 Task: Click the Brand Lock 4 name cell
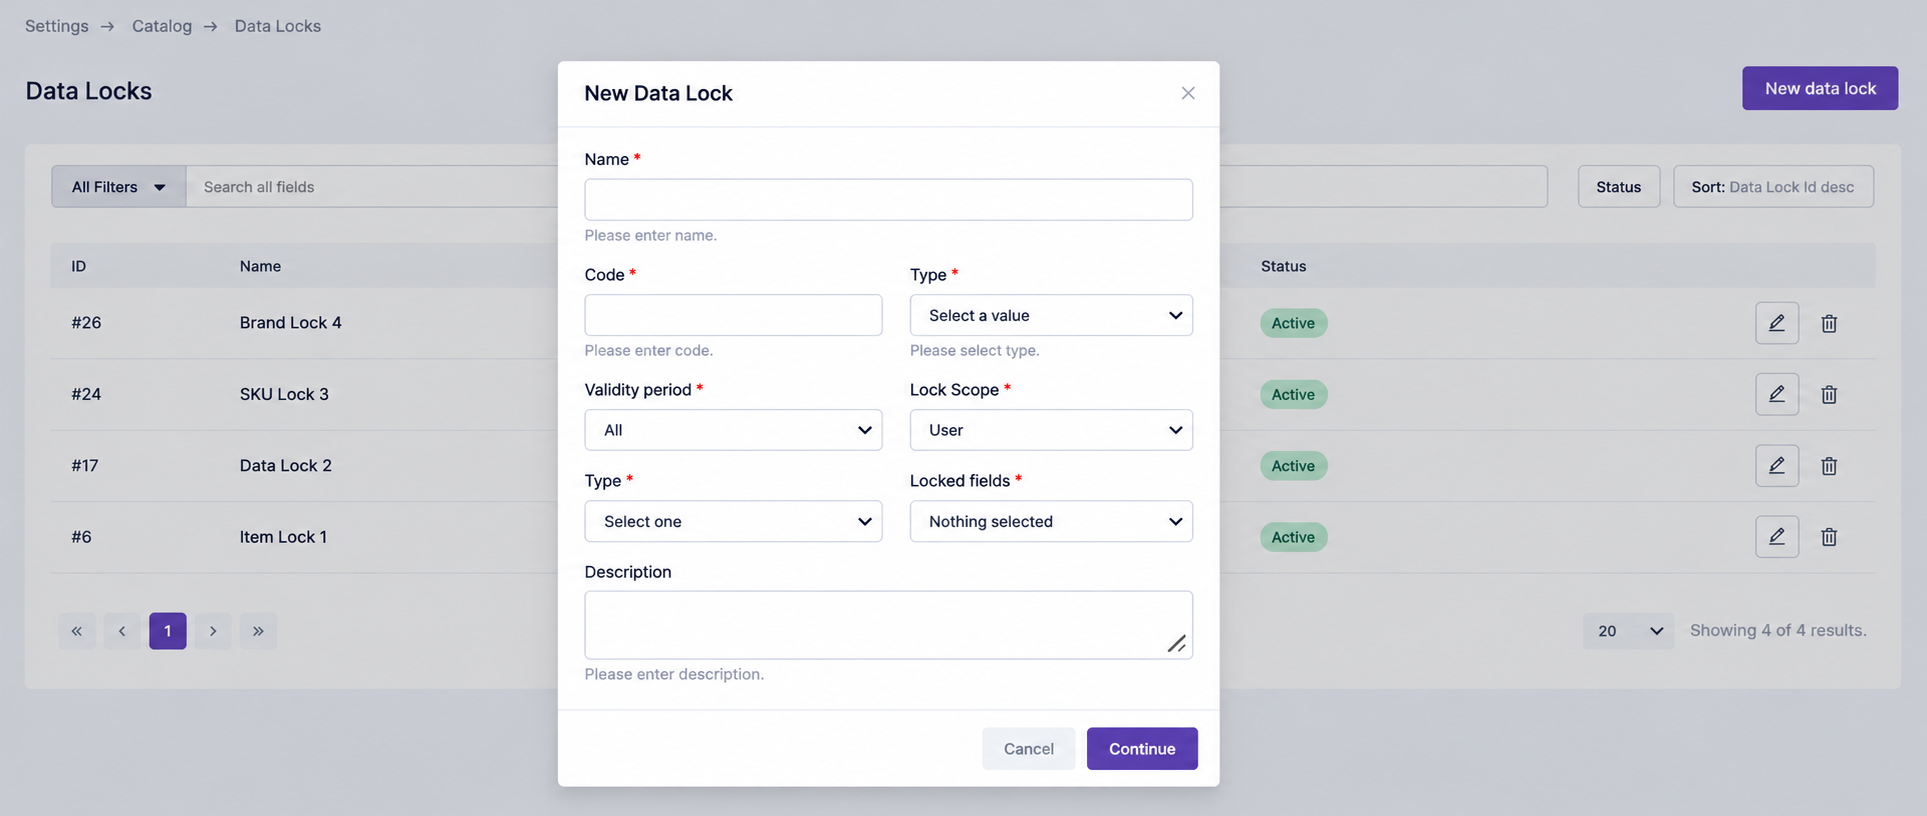[x=291, y=323]
